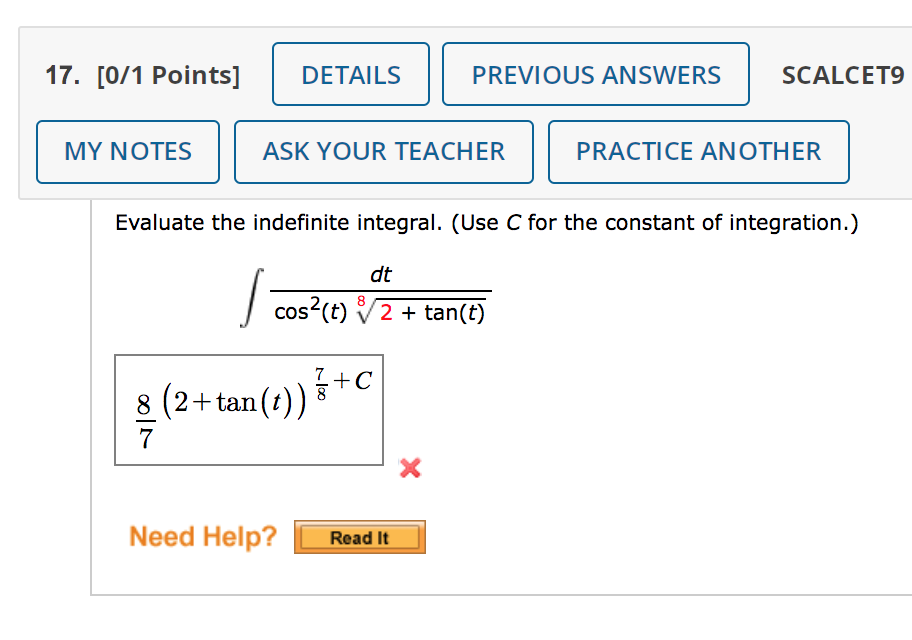Click the question 17 points header
912x640 pixels.
pos(143,76)
